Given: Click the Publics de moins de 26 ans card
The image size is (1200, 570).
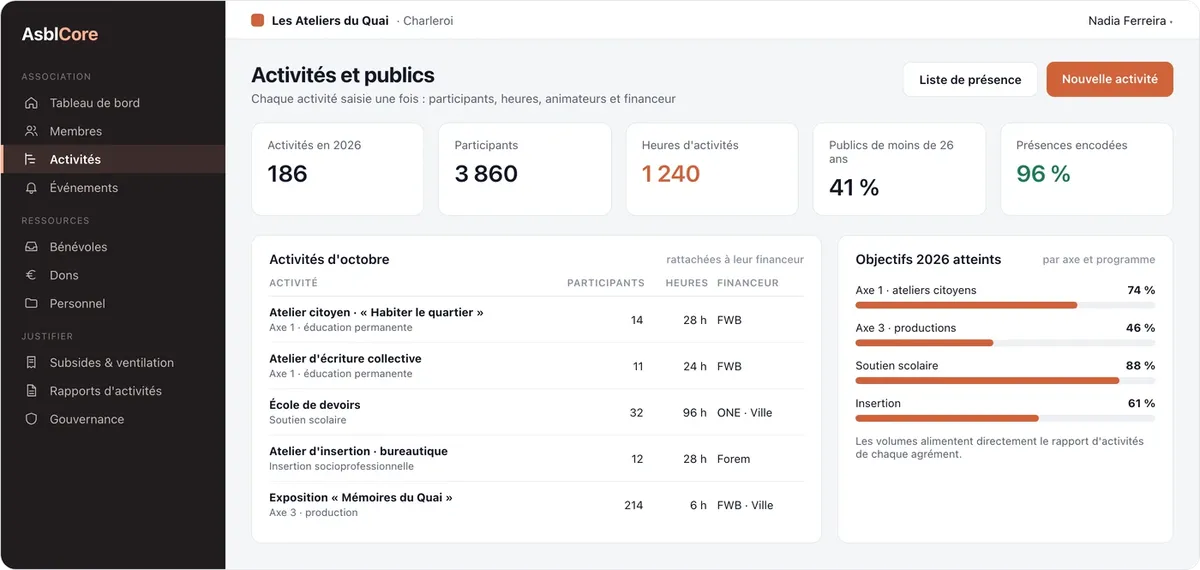Looking at the screenshot, I should pos(899,169).
